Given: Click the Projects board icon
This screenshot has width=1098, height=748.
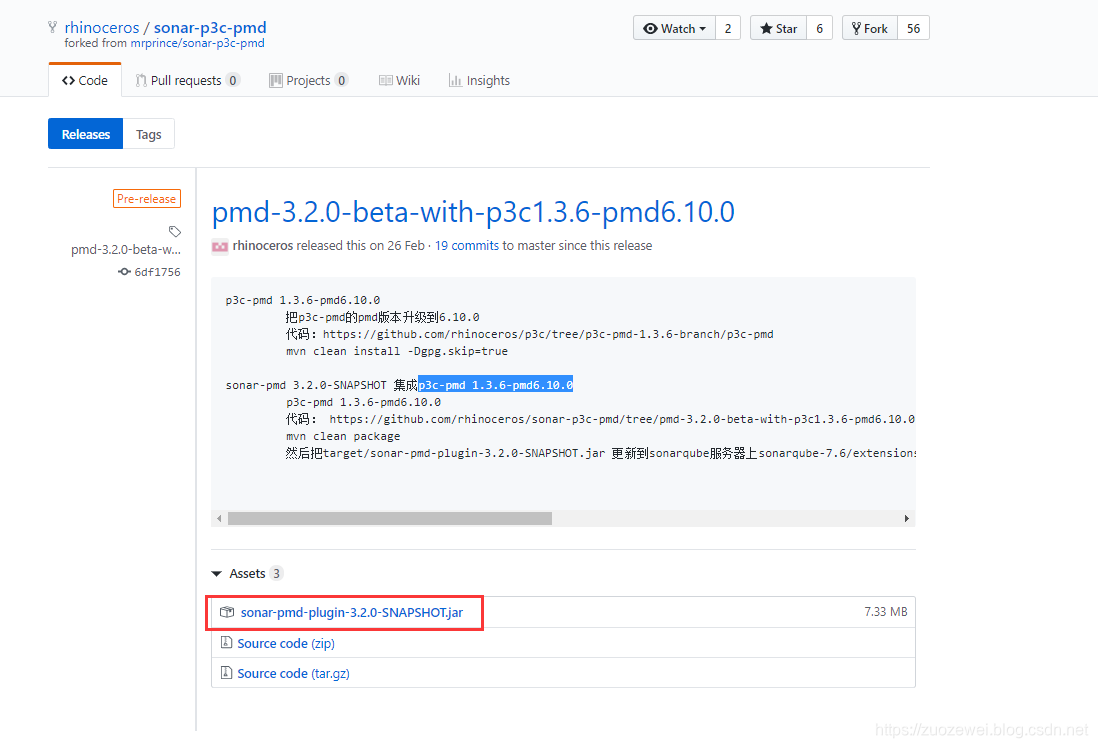Looking at the screenshot, I should (x=276, y=81).
